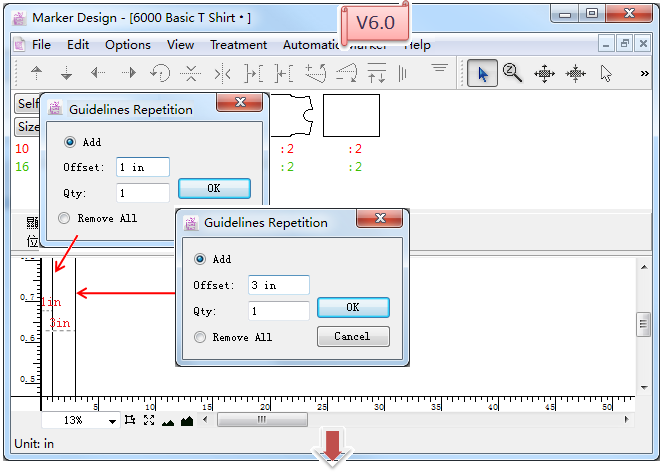Open the 13% zoom dropdown
This screenshot has height=473, width=662.
point(114,421)
